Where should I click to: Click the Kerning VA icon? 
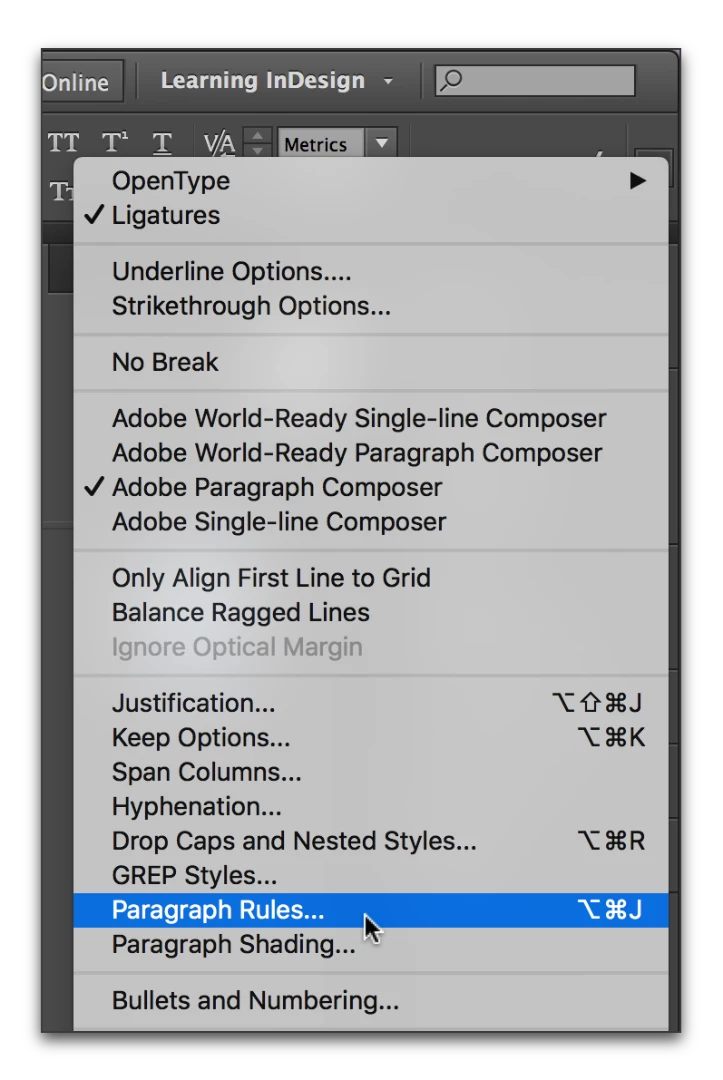(x=219, y=143)
